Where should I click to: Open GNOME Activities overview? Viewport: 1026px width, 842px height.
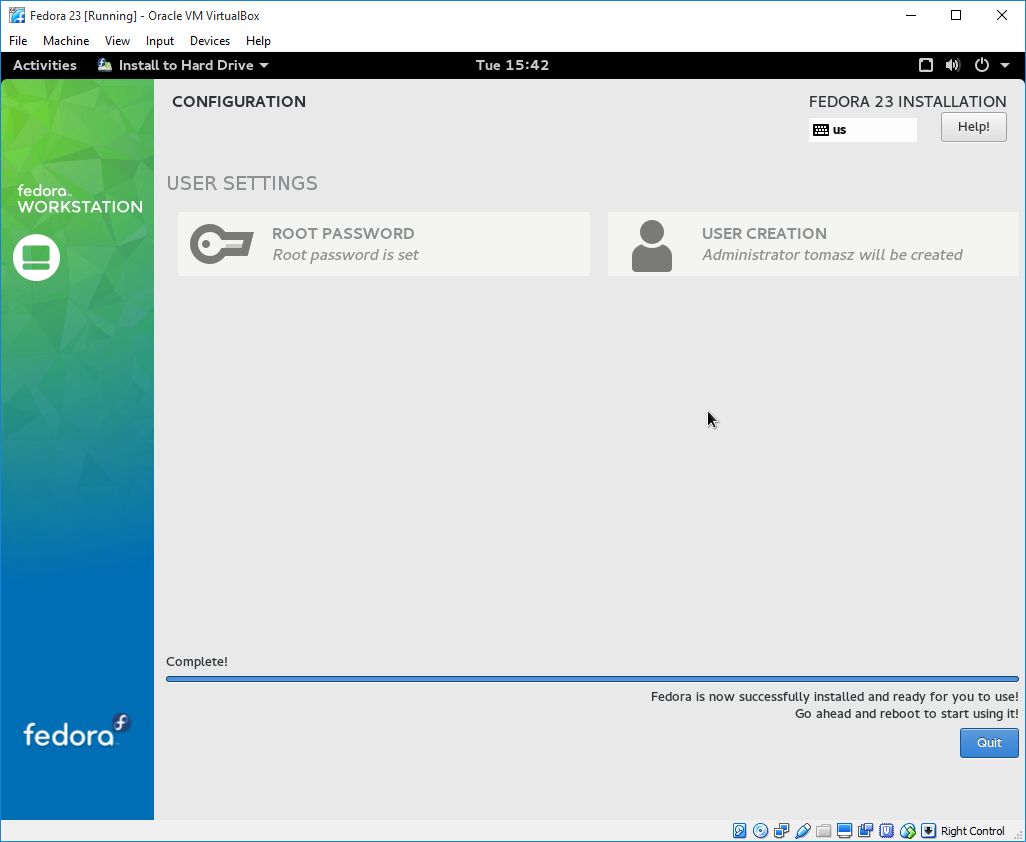click(x=44, y=65)
